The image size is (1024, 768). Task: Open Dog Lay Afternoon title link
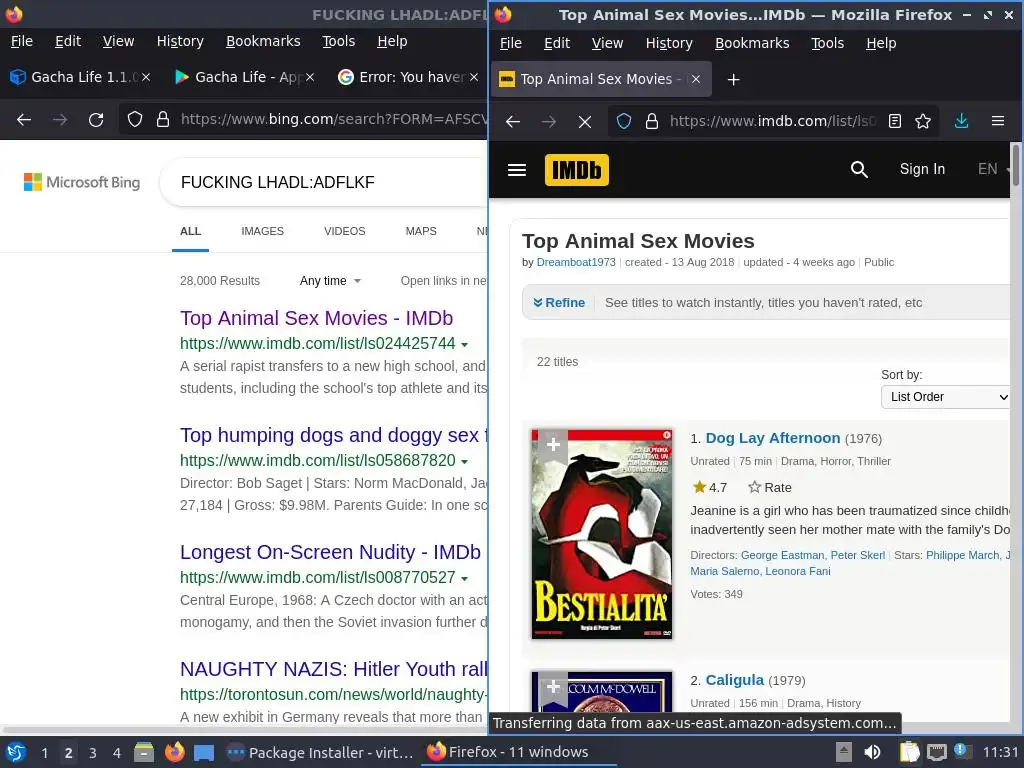pos(773,438)
